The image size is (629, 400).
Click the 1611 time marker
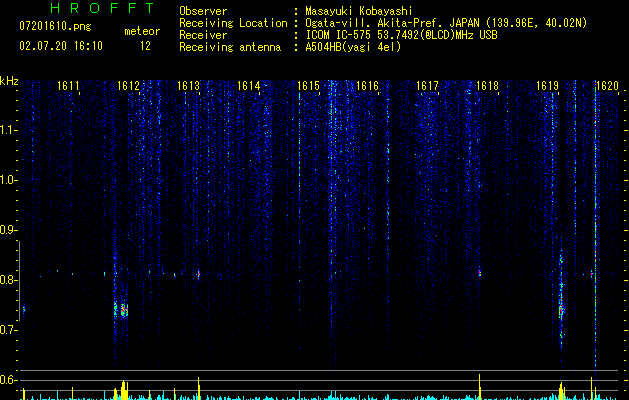(x=68, y=85)
